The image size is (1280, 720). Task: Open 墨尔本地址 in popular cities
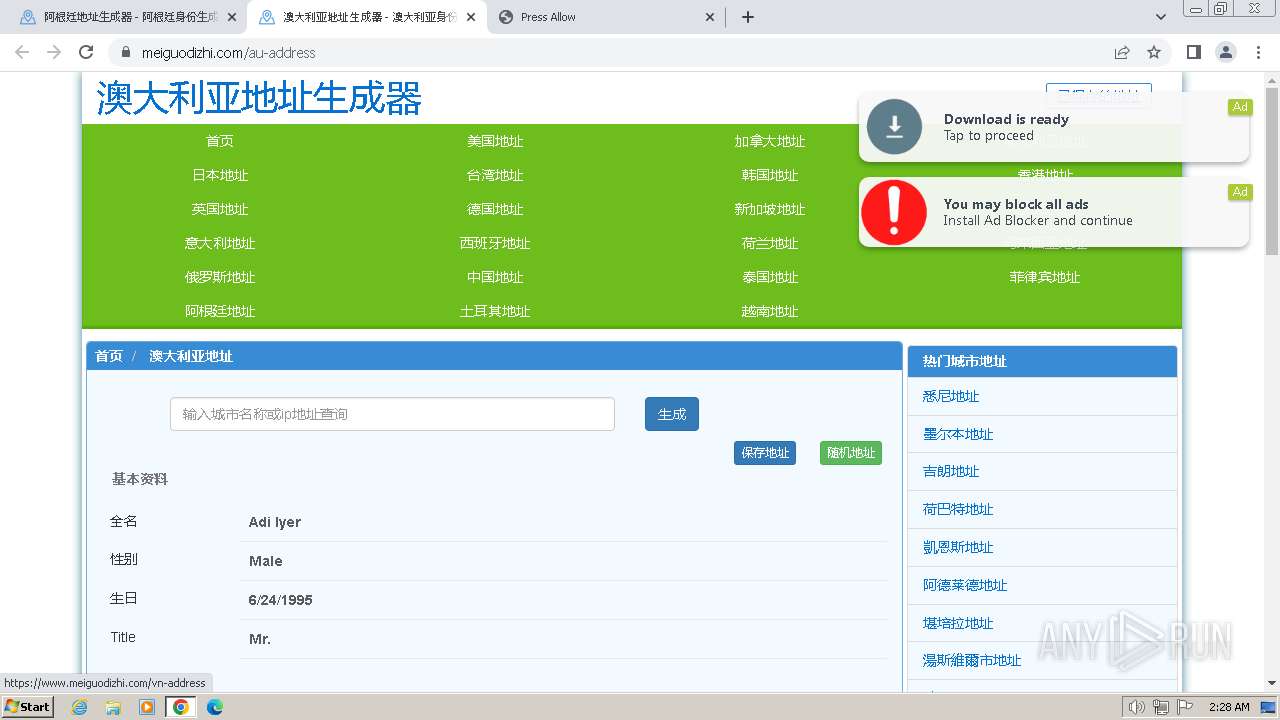click(958, 434)
